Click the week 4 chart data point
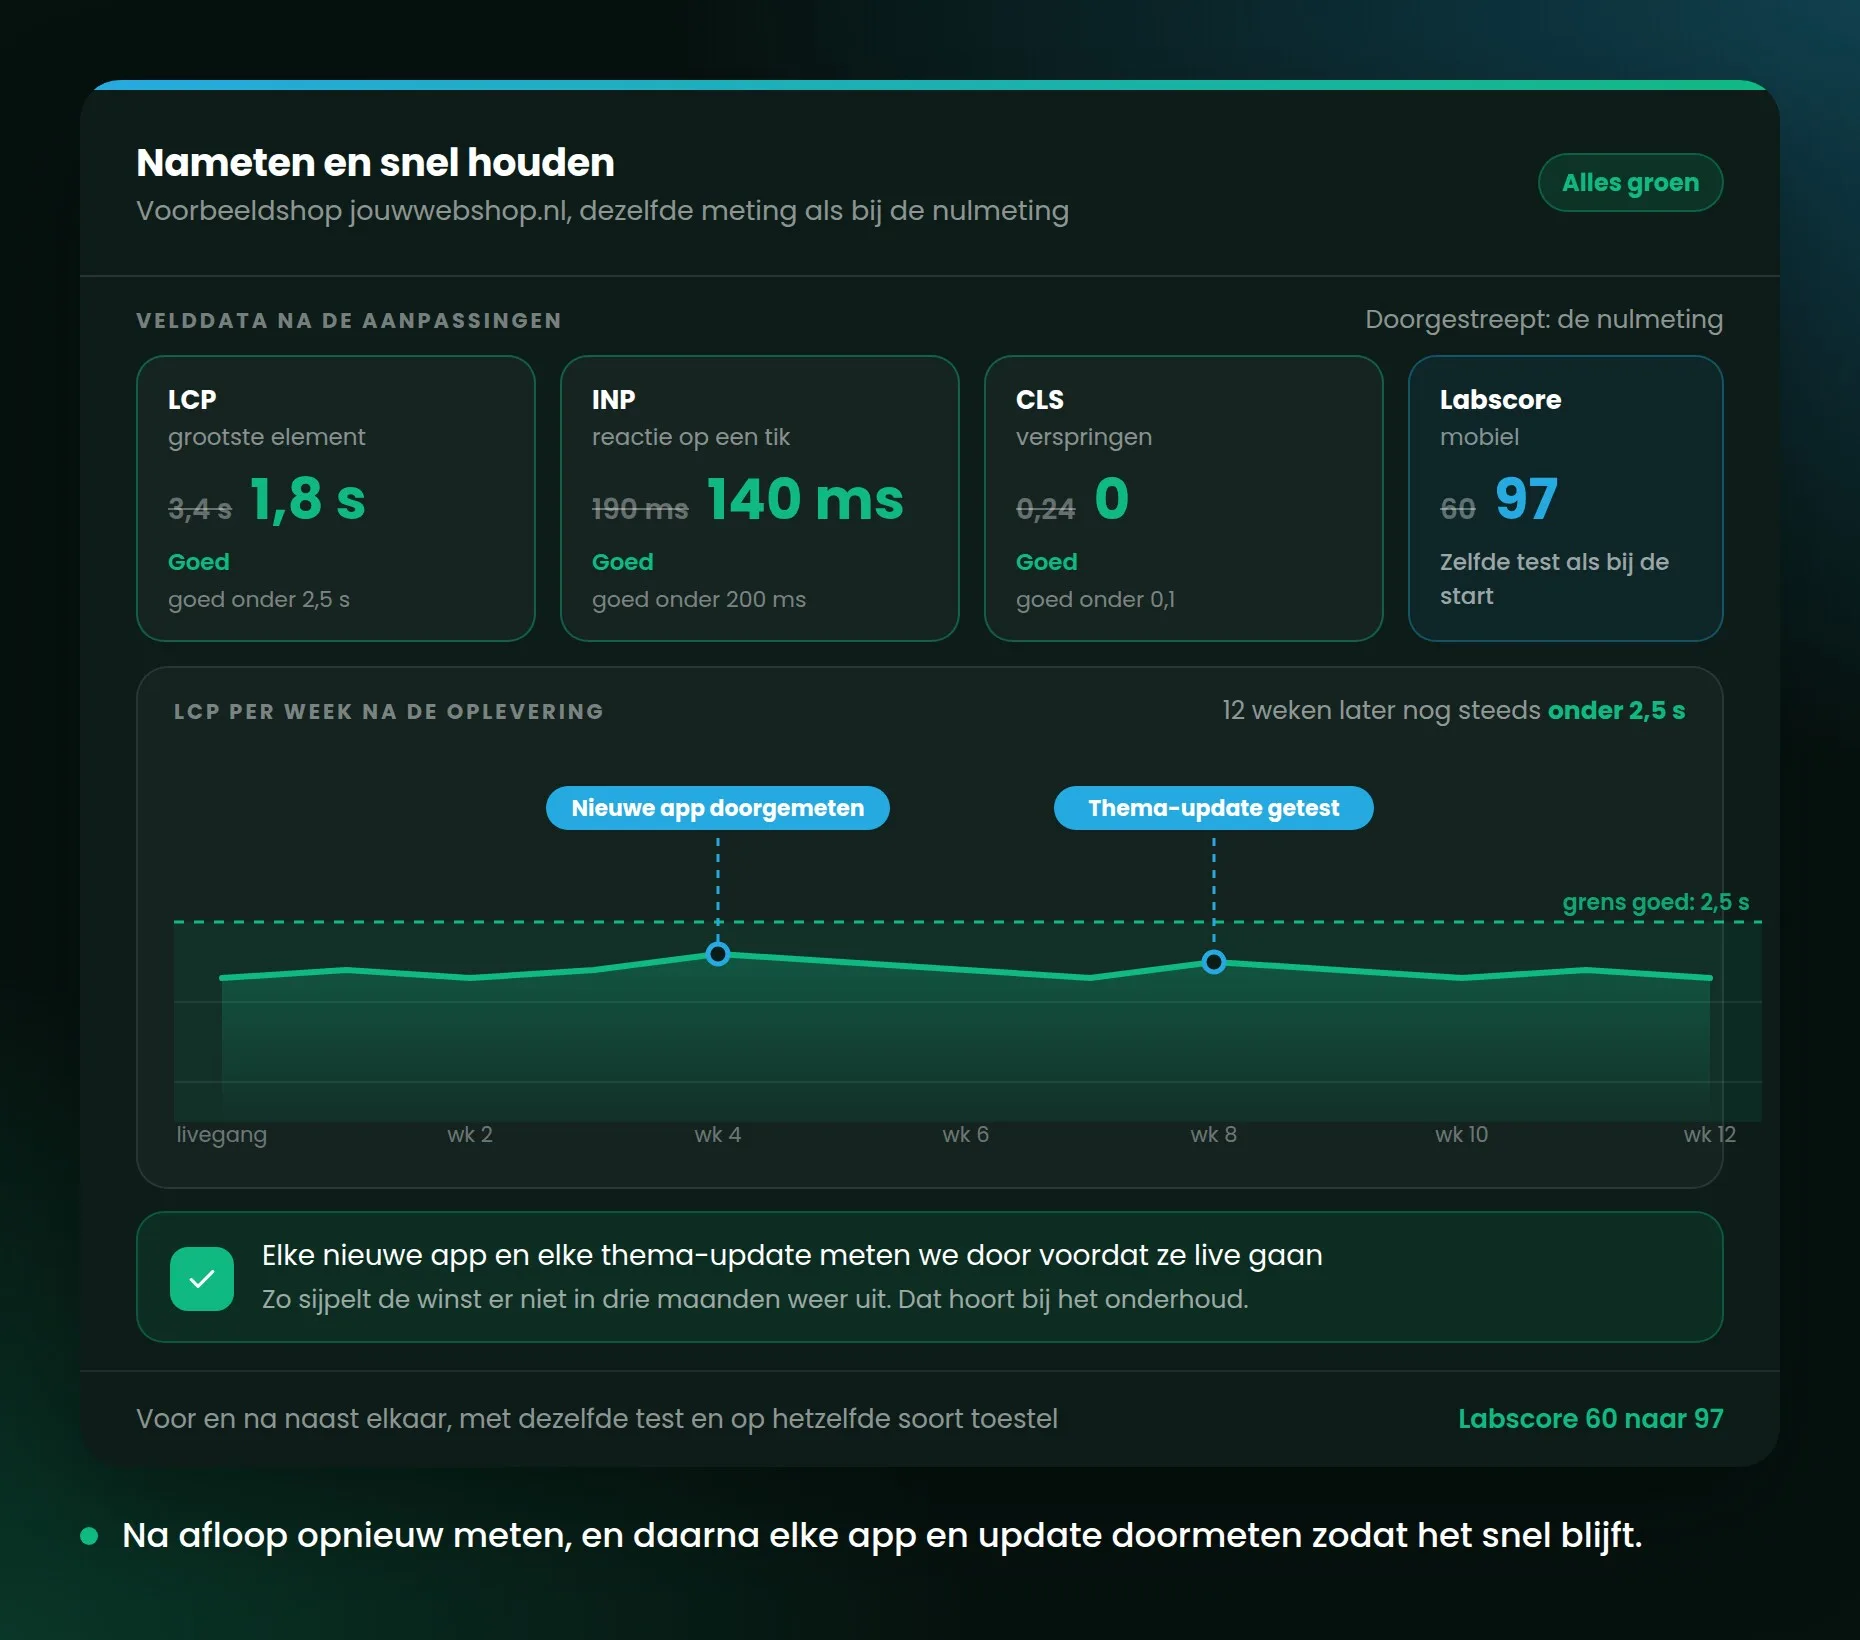Screen dimensions: 1860x1640 pos(717,954)
